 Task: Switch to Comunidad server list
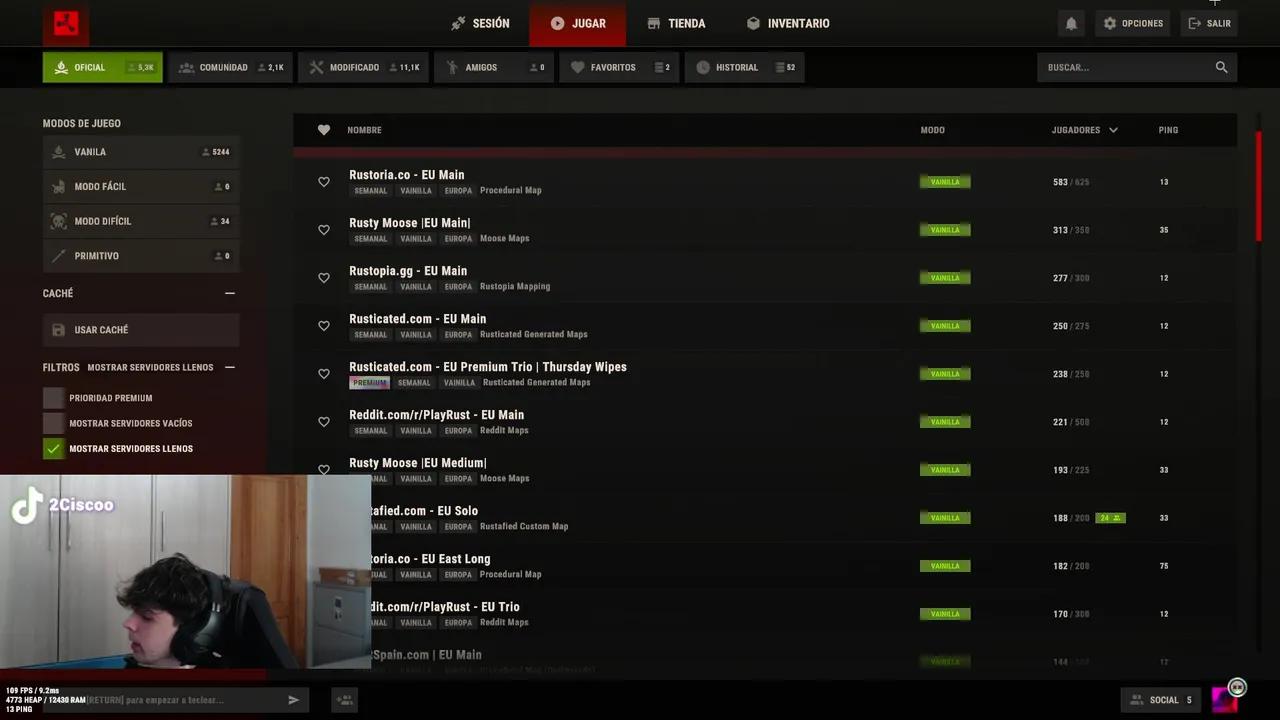[x=230, y=67]
